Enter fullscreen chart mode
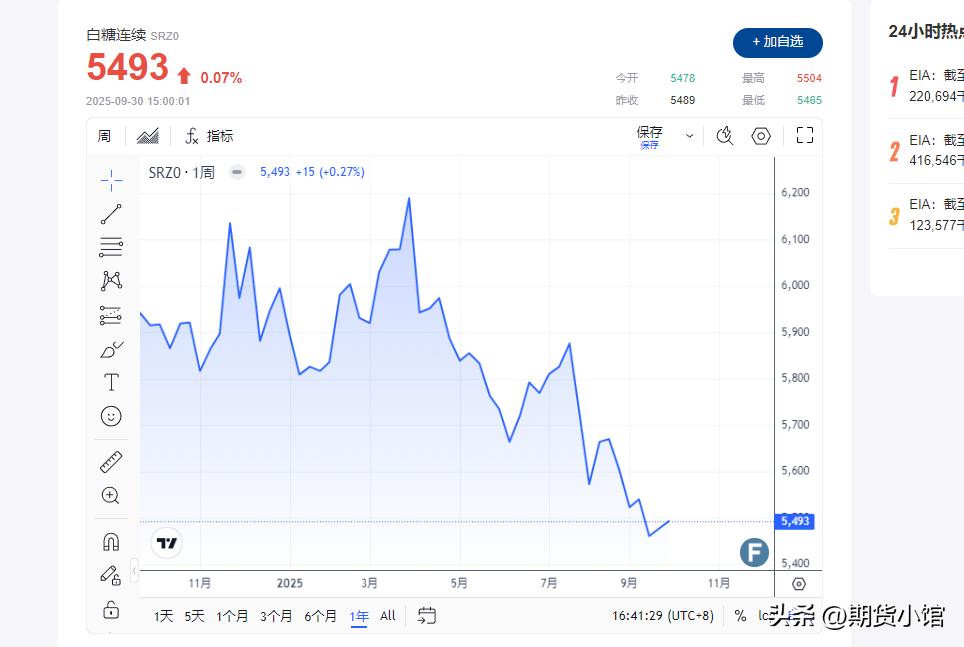The image size is (964, 647). click(x=805, y=136)
